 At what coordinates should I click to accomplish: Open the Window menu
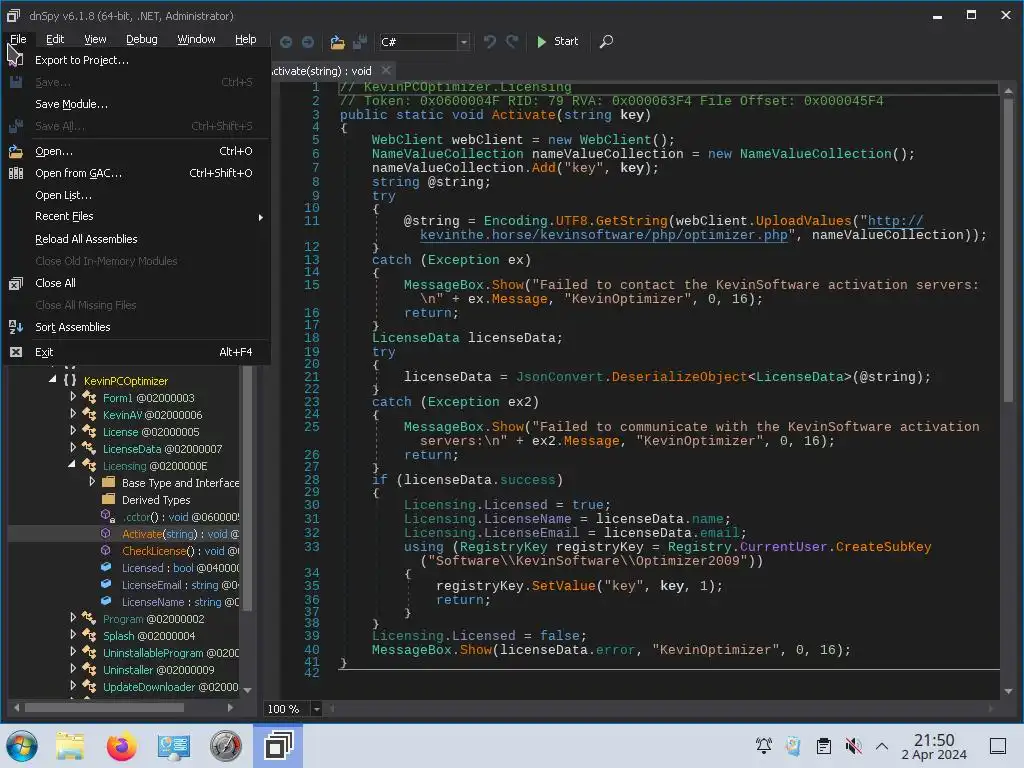(196, 39)
